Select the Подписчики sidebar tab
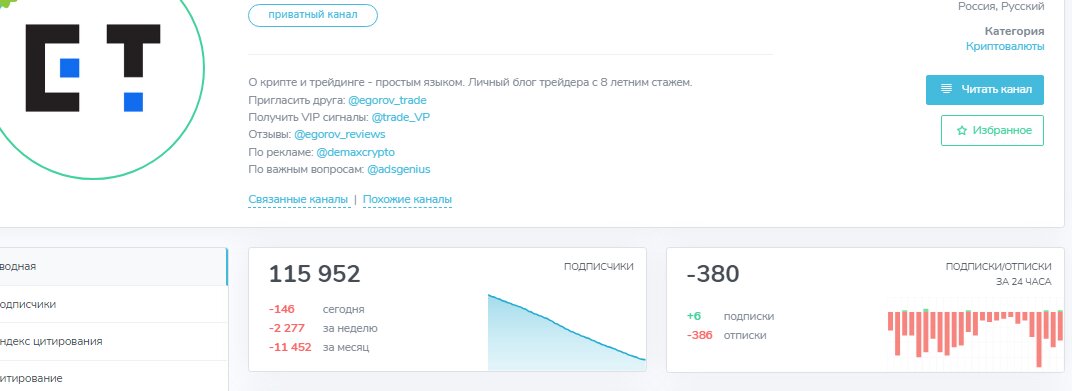 point(113,304)
